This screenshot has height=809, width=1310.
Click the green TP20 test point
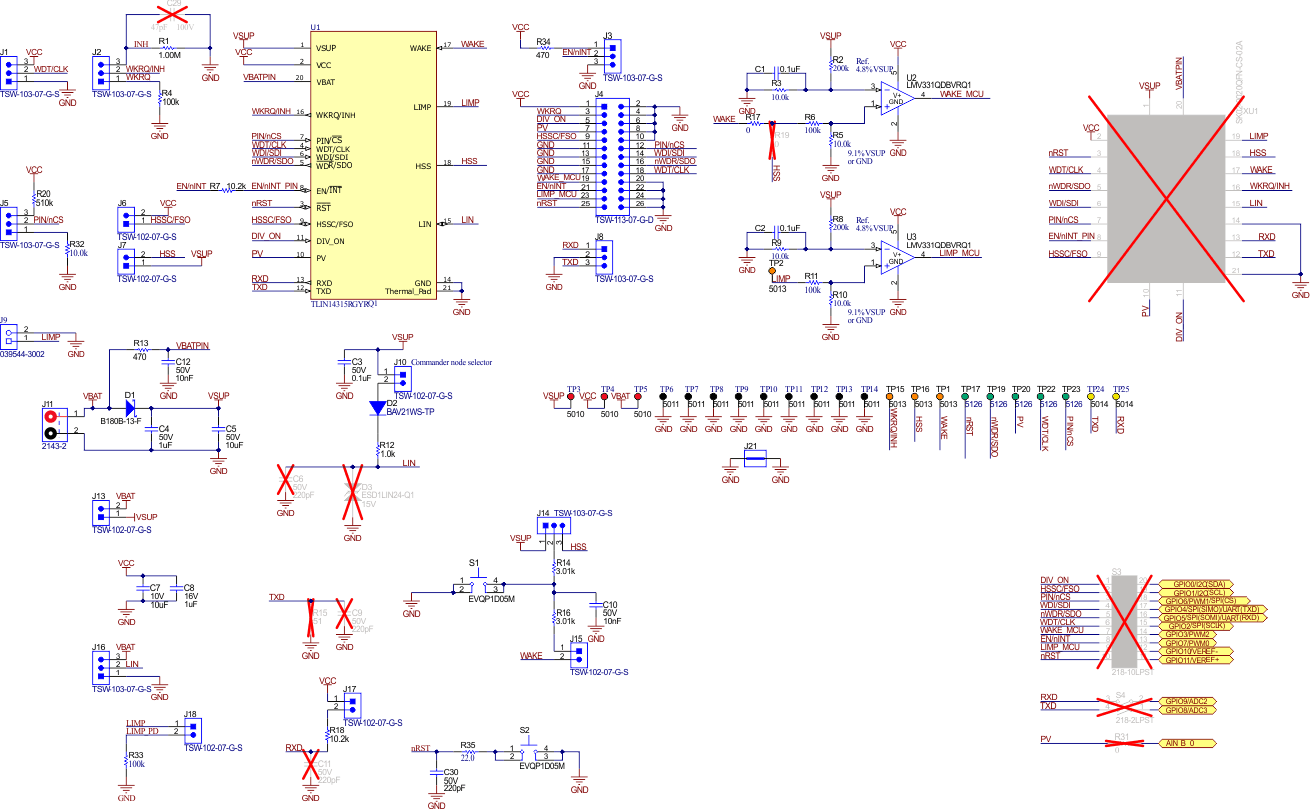coord(1015,397)
